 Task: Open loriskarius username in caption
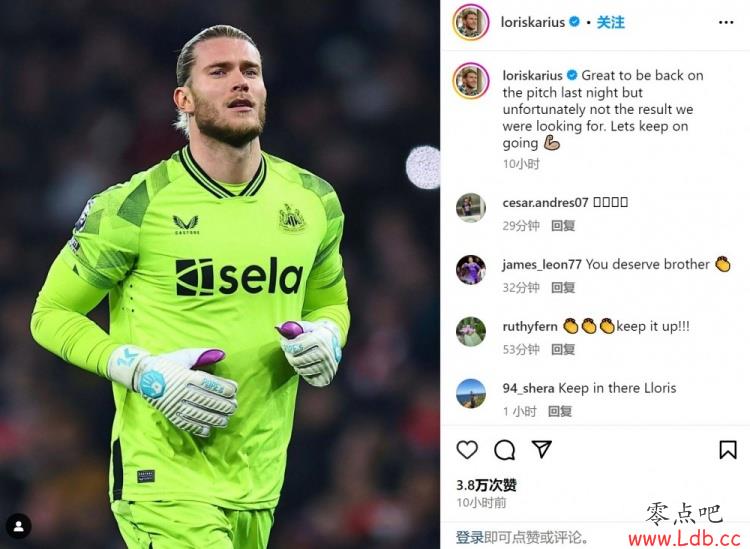coord(532,76)
